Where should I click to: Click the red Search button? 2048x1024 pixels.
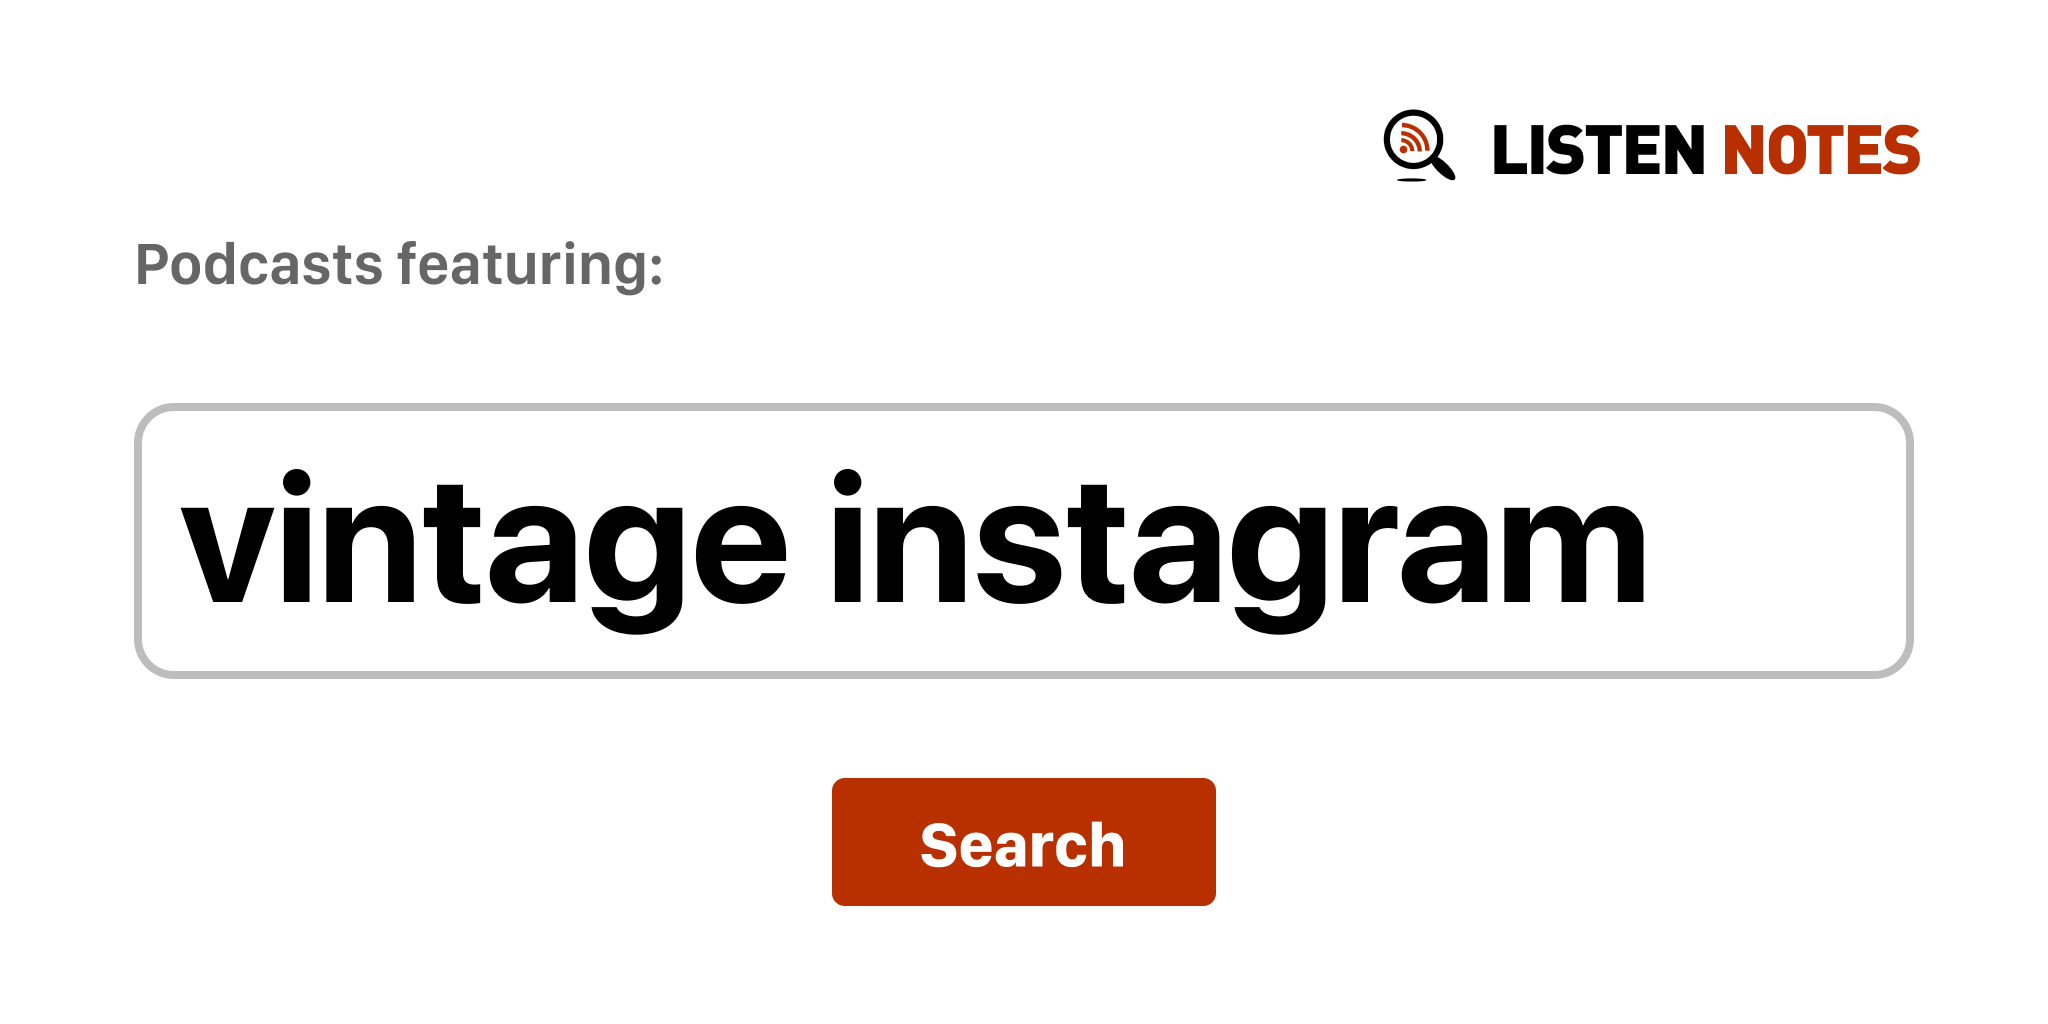[1023, 842]
